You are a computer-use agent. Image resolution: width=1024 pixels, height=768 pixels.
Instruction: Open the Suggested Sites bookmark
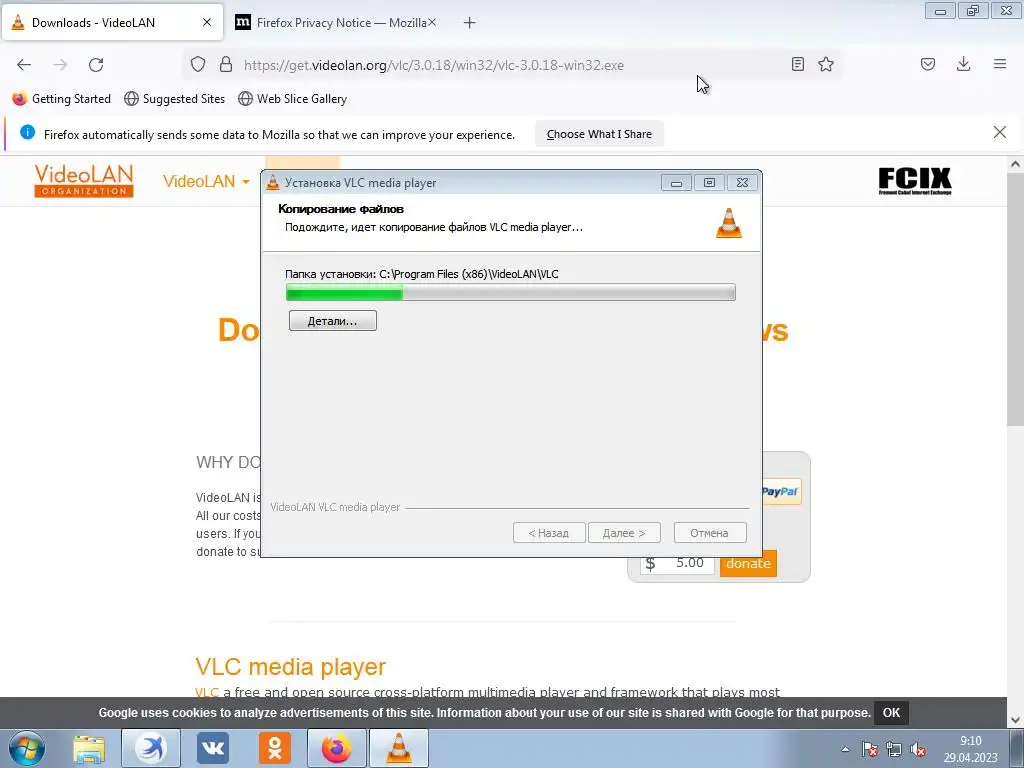(x=174, y=99)
